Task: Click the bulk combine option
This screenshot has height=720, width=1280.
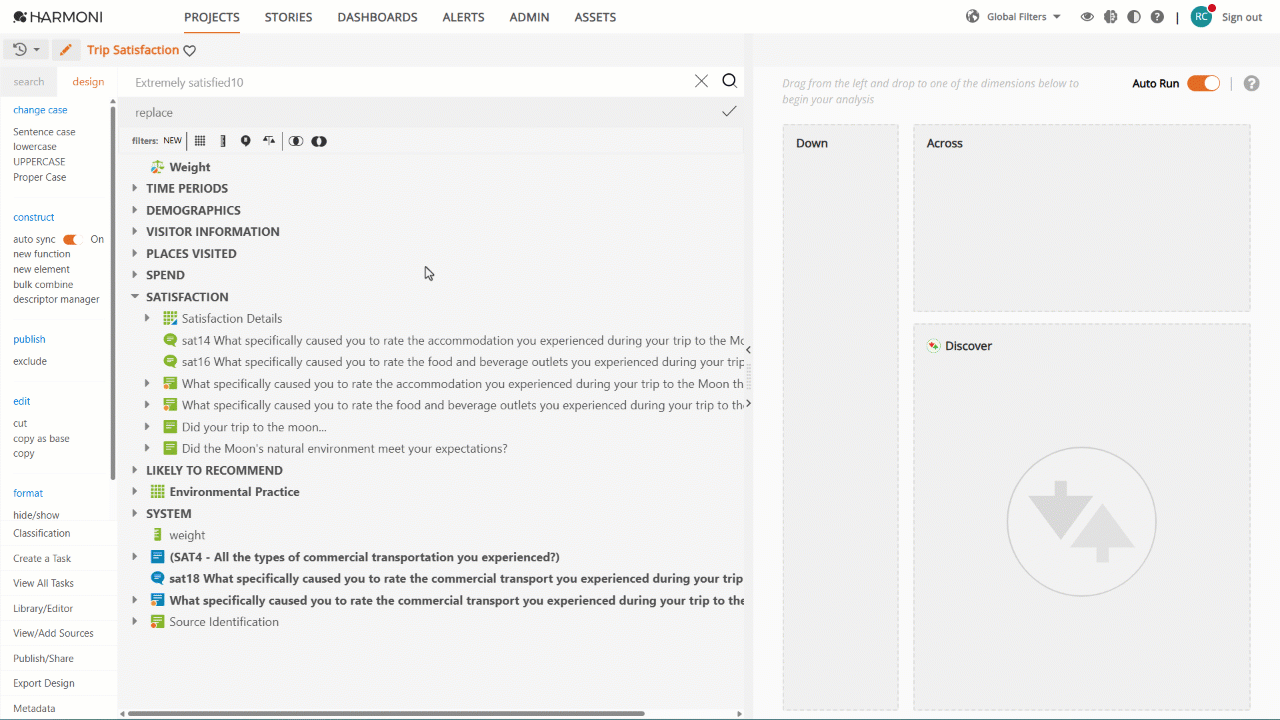Action: [43, 285]
